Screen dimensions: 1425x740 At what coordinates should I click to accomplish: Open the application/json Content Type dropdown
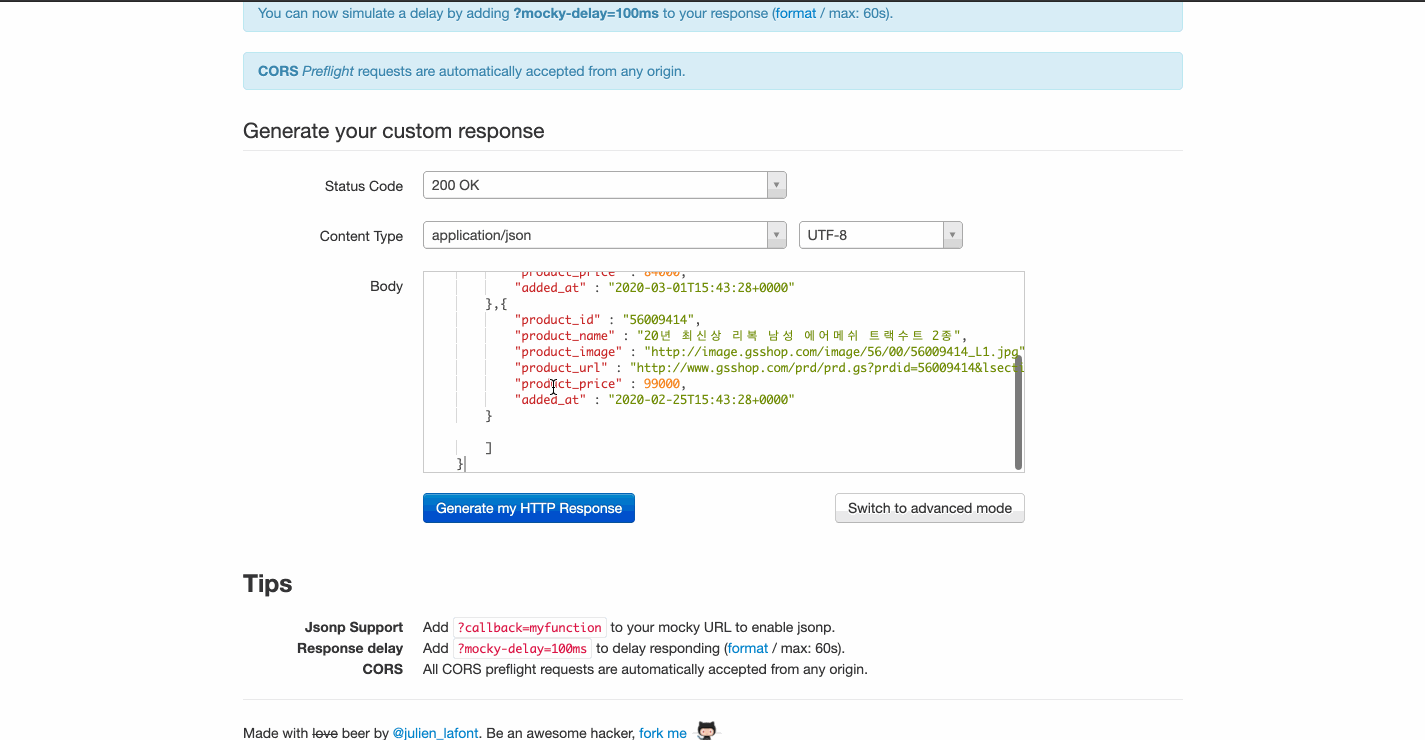click(604, 235)
